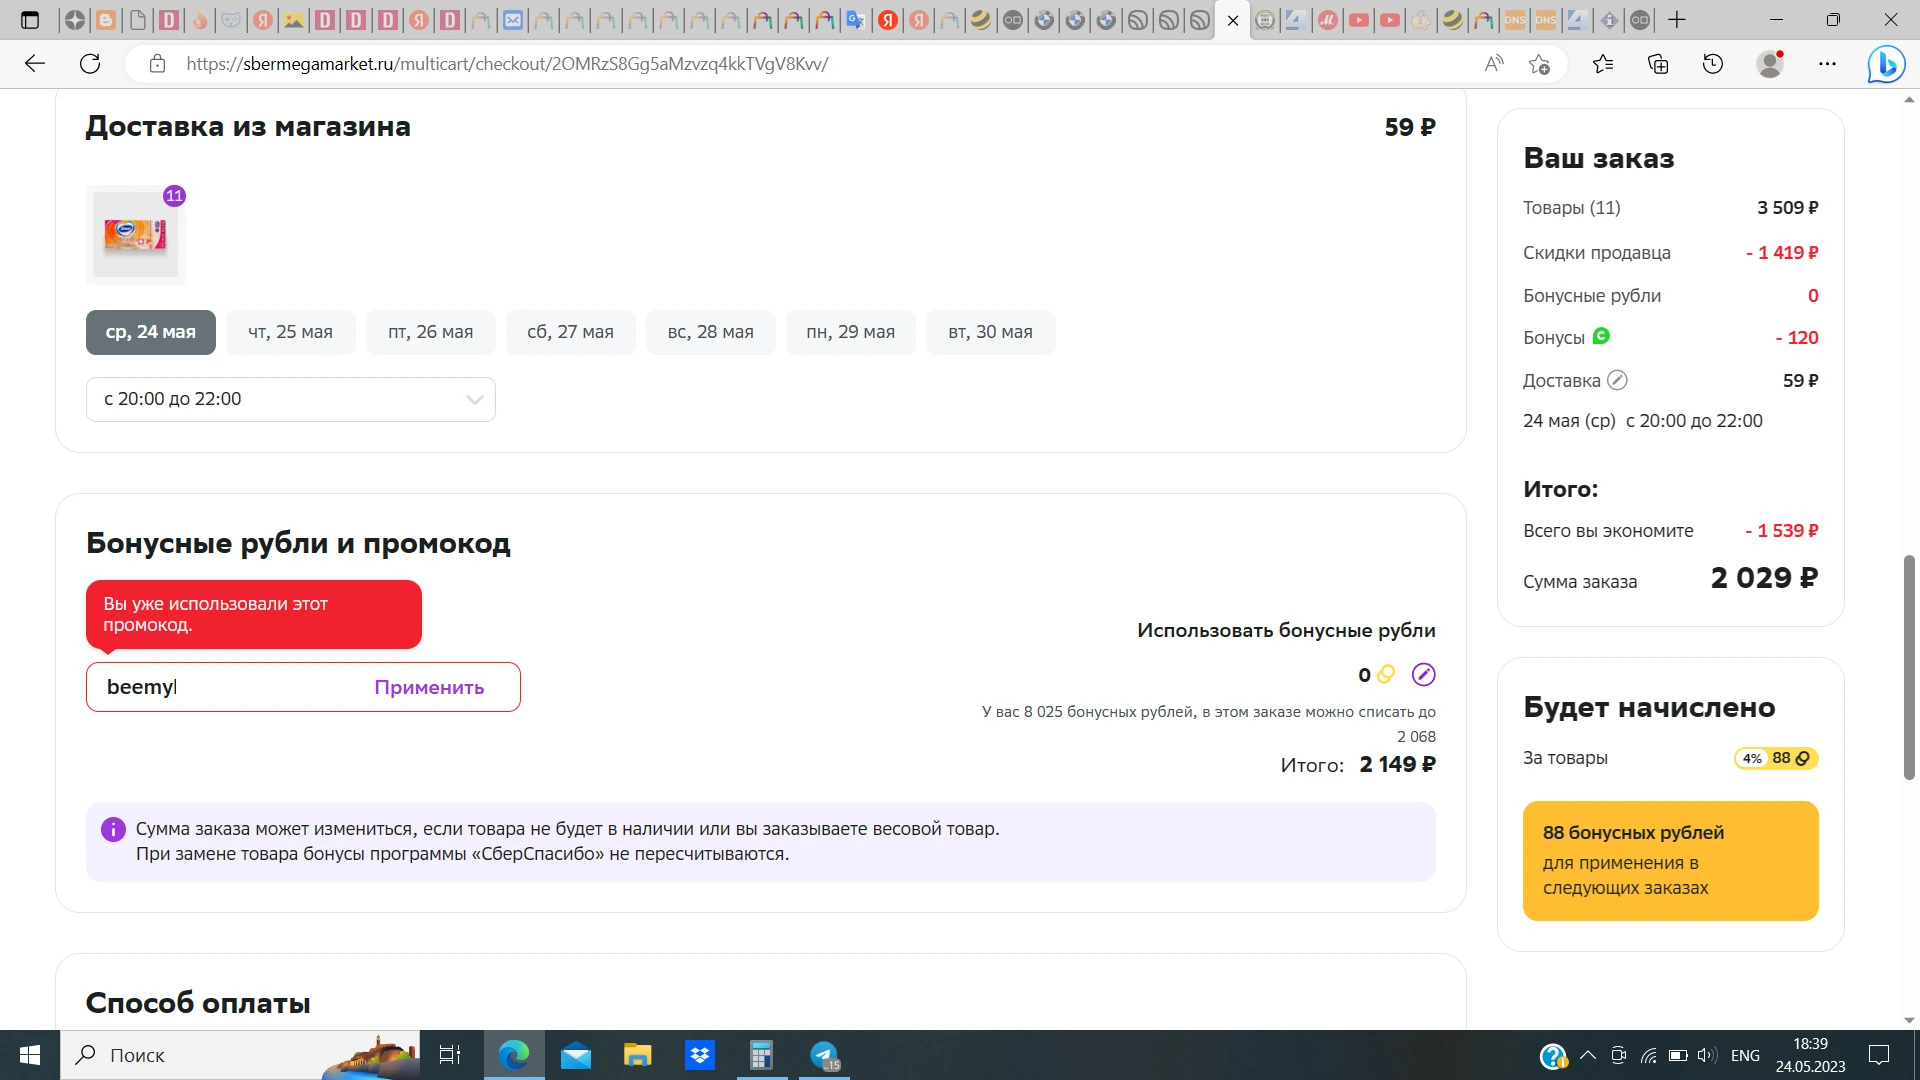Open Edge settings and more menu

point(1827,64)
